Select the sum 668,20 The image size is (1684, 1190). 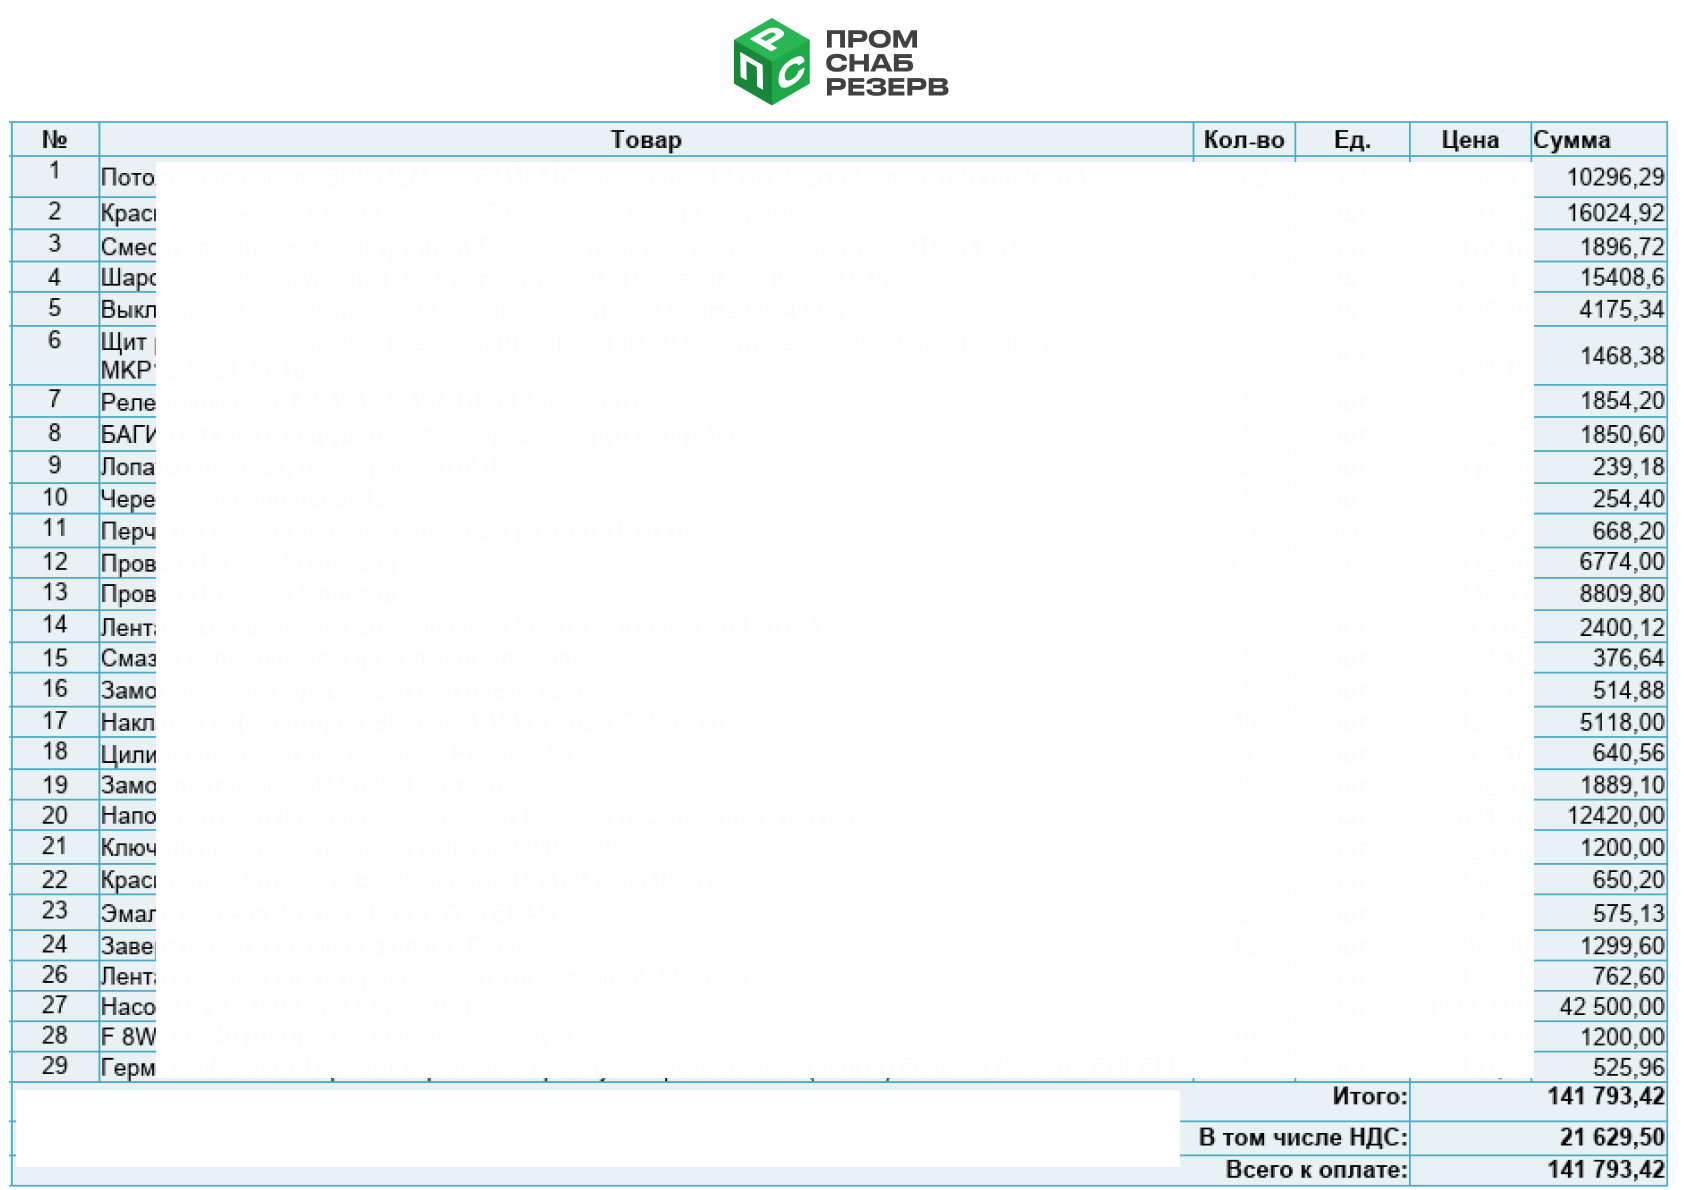[1629, 531]
